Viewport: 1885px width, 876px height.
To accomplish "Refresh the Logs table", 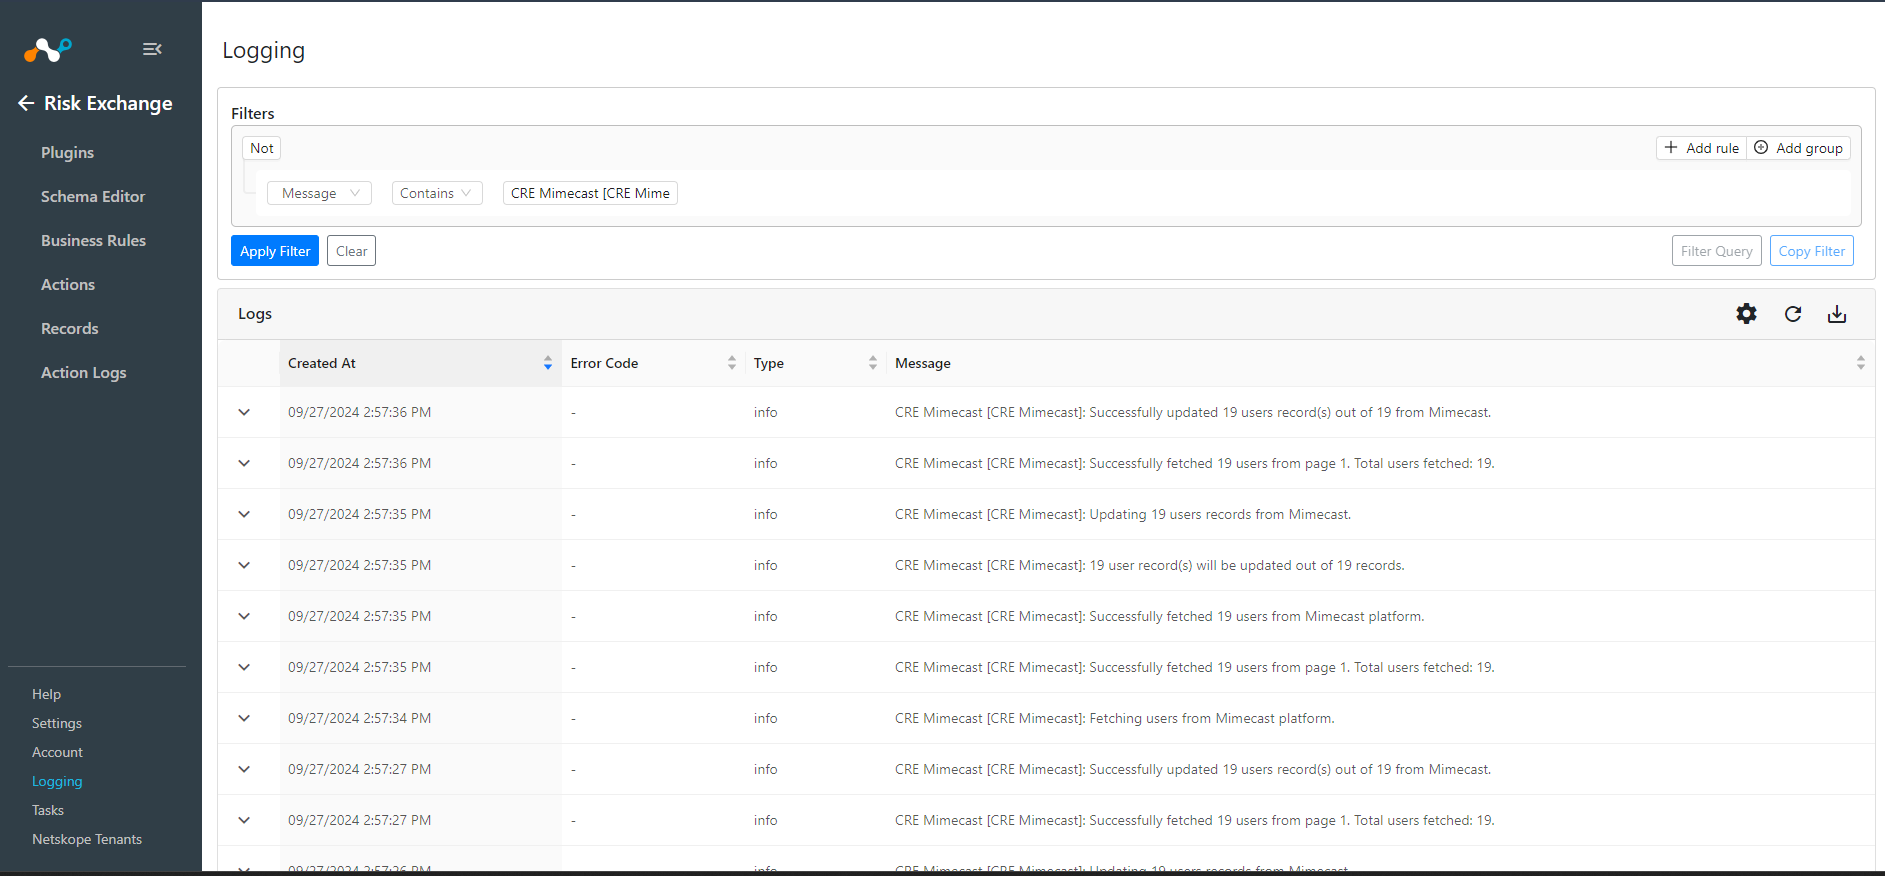I will (1793, 314).
